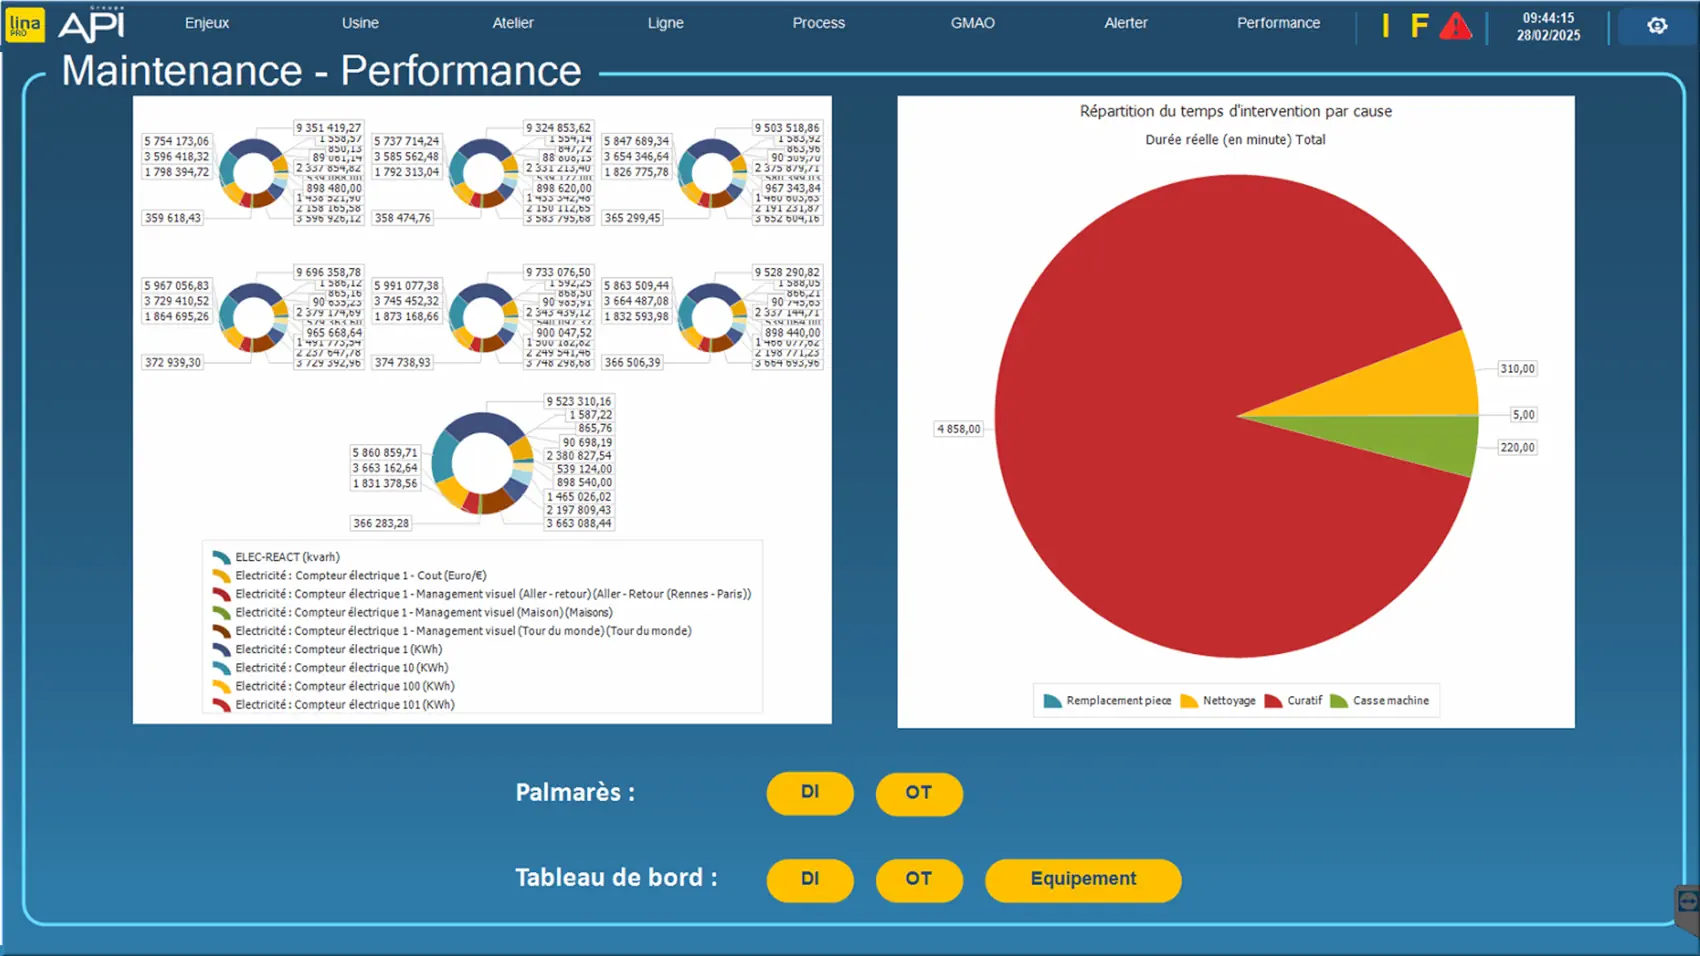
Task: Click the Nettoyage legend marker
Action: (1189, 701)
